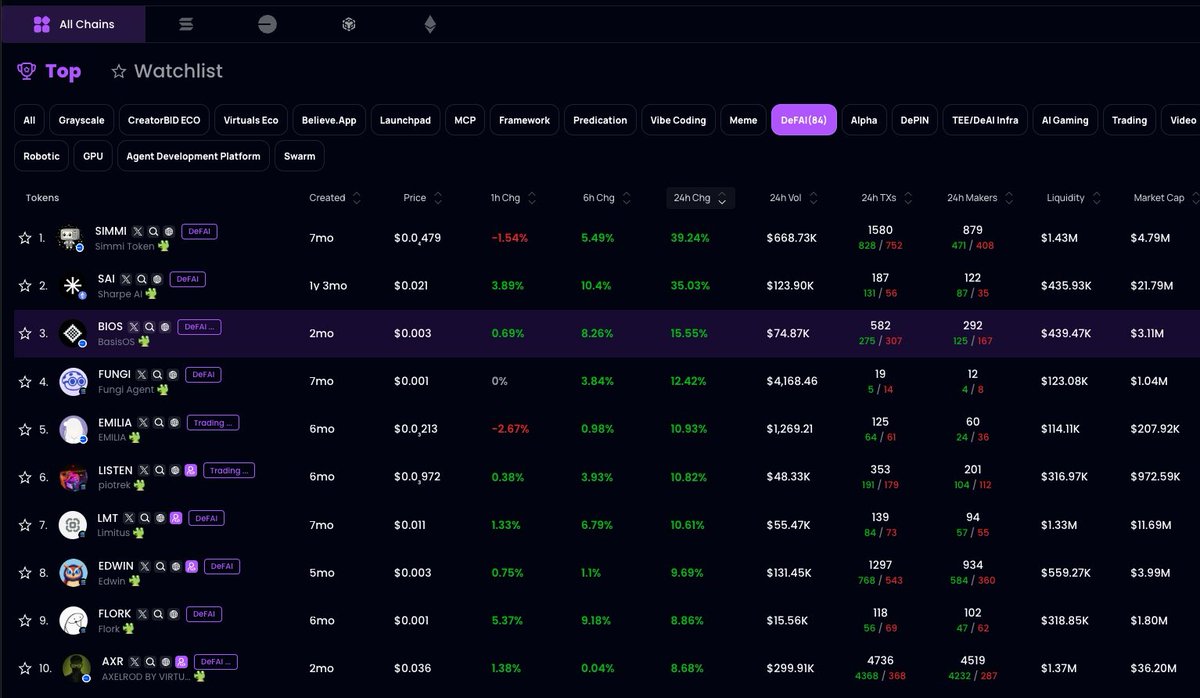
Task: Open BIOS website globe icon
Action: coord(165,326)
